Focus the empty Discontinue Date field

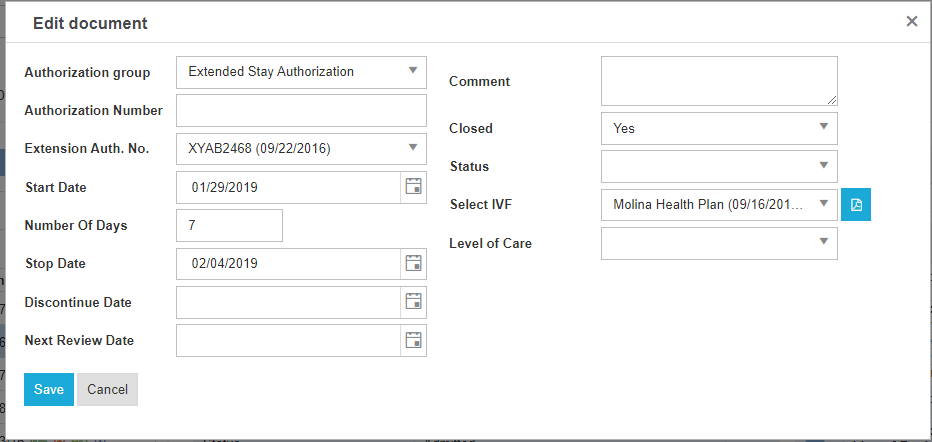pos(288,302)
